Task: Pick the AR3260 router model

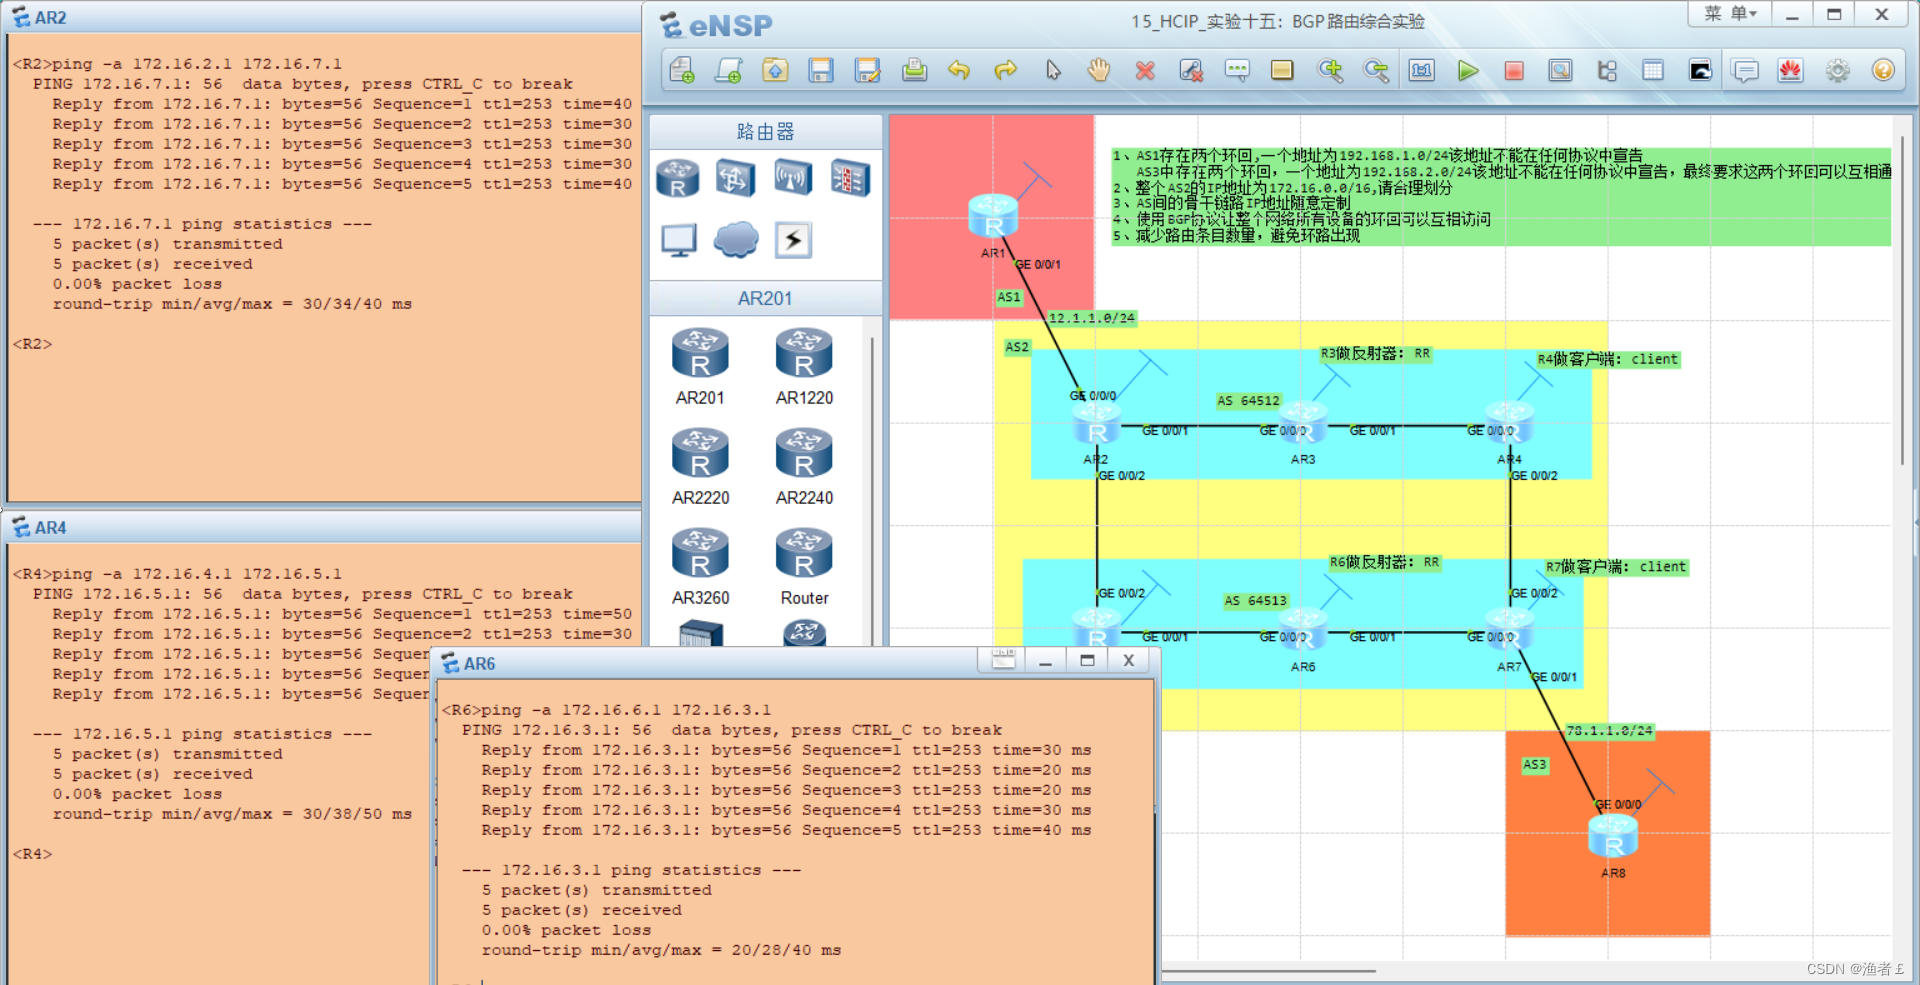Action: pos(700,566)
